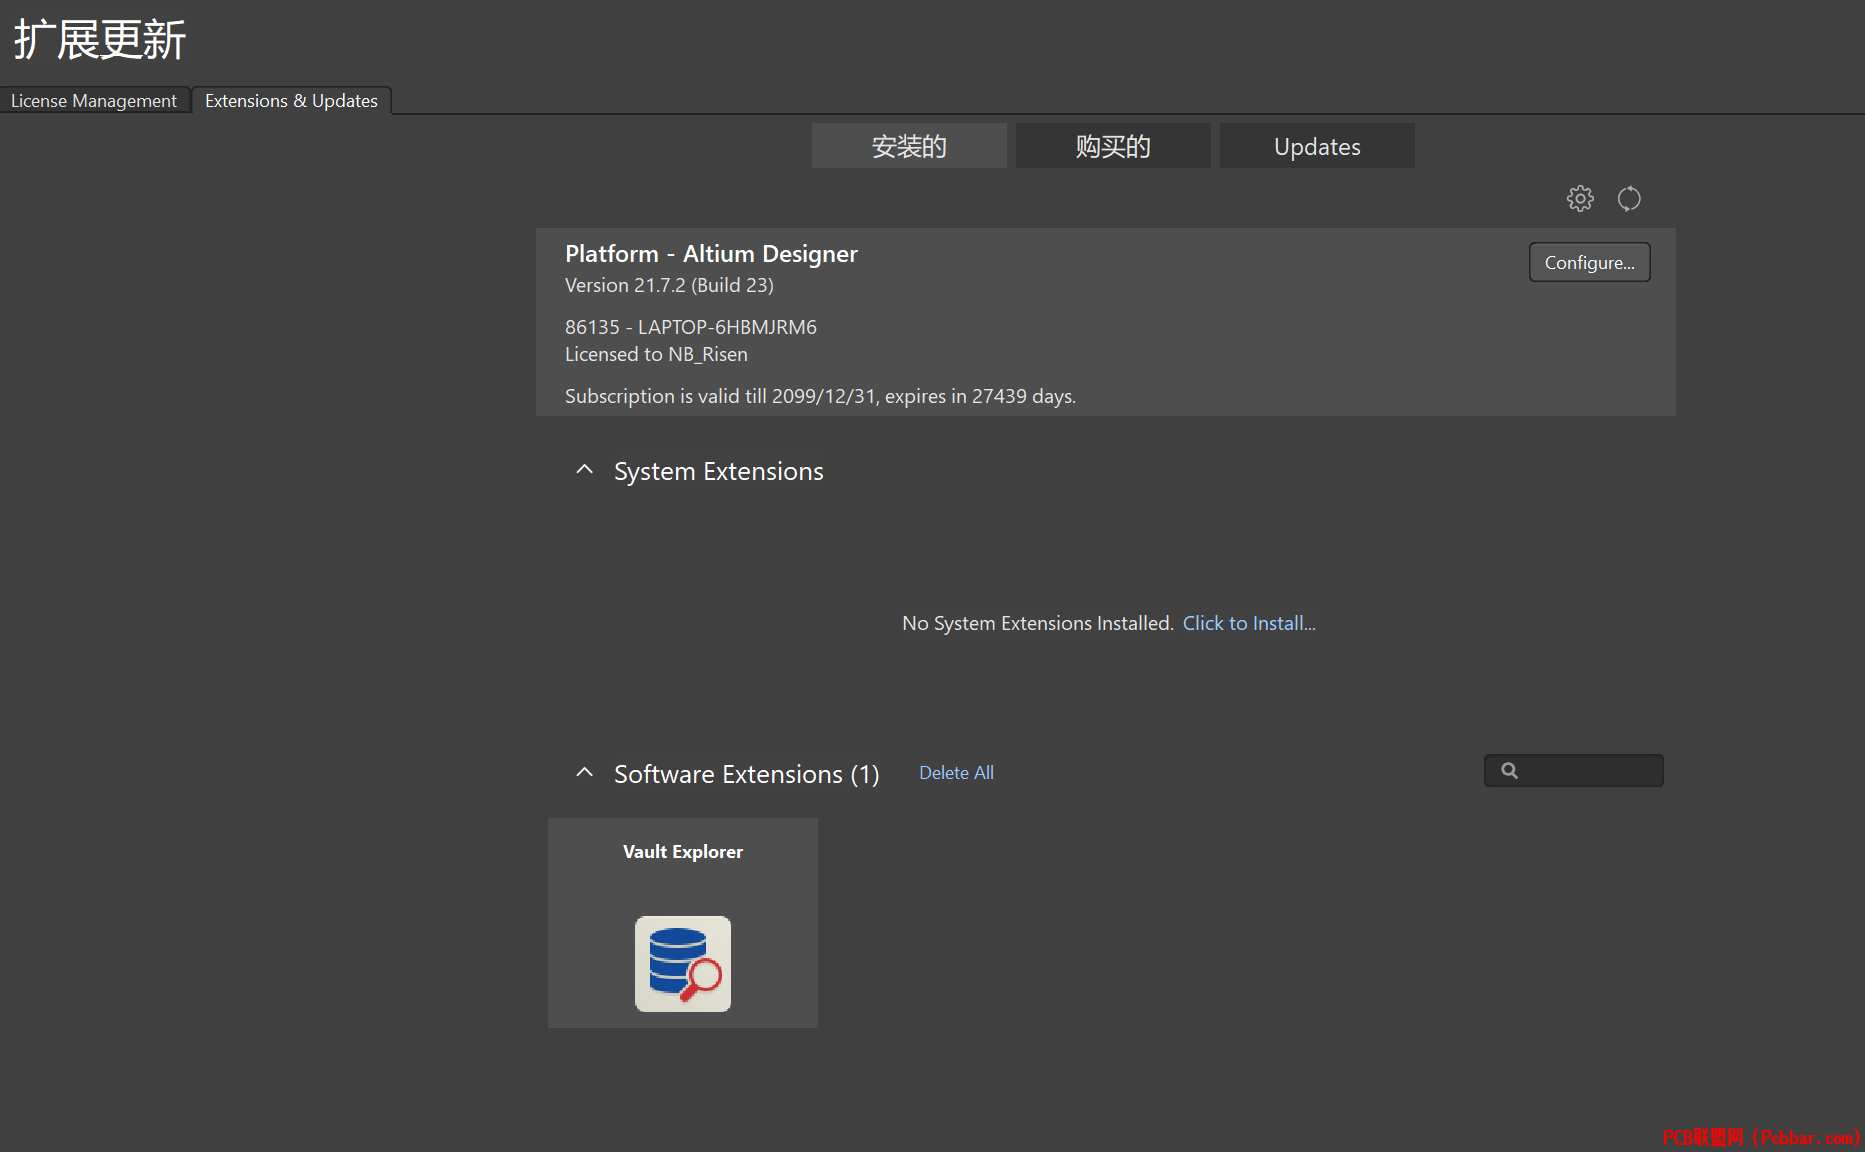Collapse the Software Extensions section
The height and width of the screenshot is (1152, 1865).
coord(585,773)
